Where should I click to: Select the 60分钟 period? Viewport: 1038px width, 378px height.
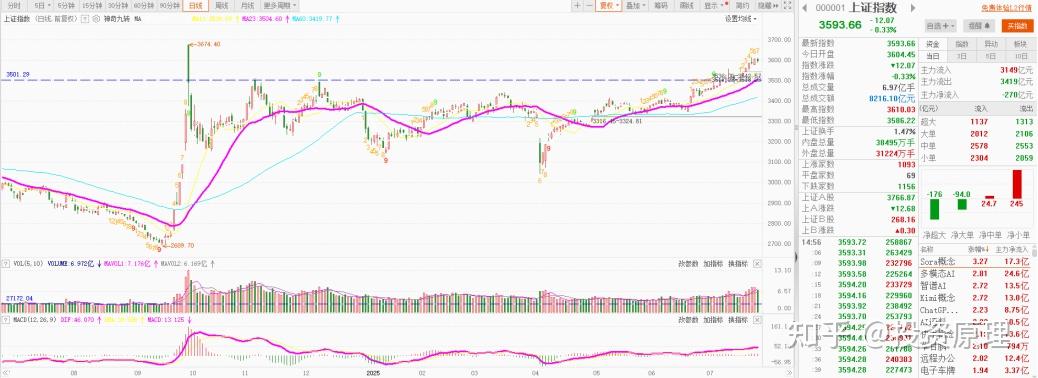point(144,5)
